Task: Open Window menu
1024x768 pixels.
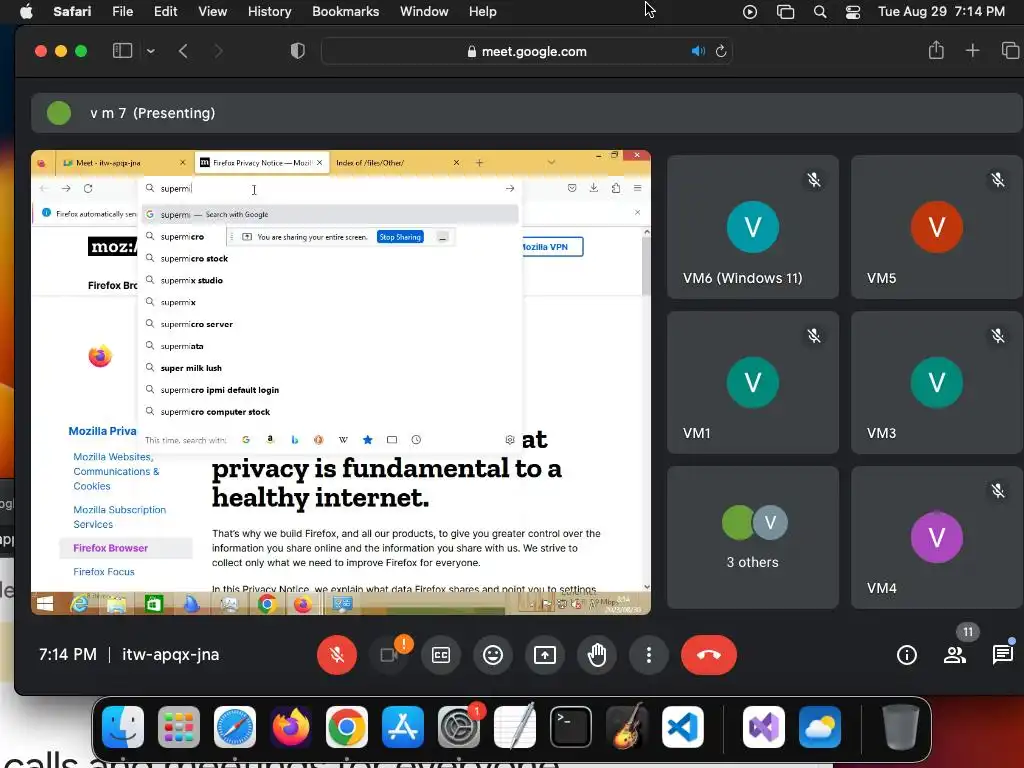Action: pos(424,11)
